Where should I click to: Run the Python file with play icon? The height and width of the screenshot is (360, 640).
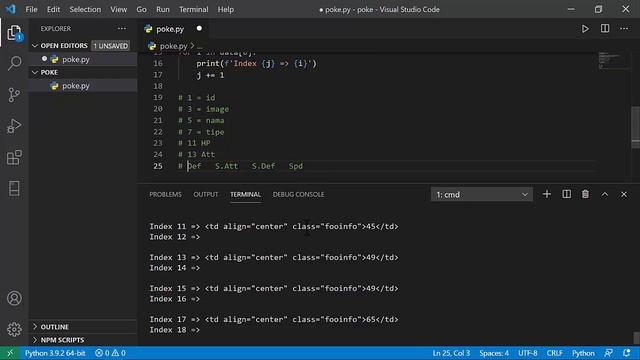[x=585, y=29]
